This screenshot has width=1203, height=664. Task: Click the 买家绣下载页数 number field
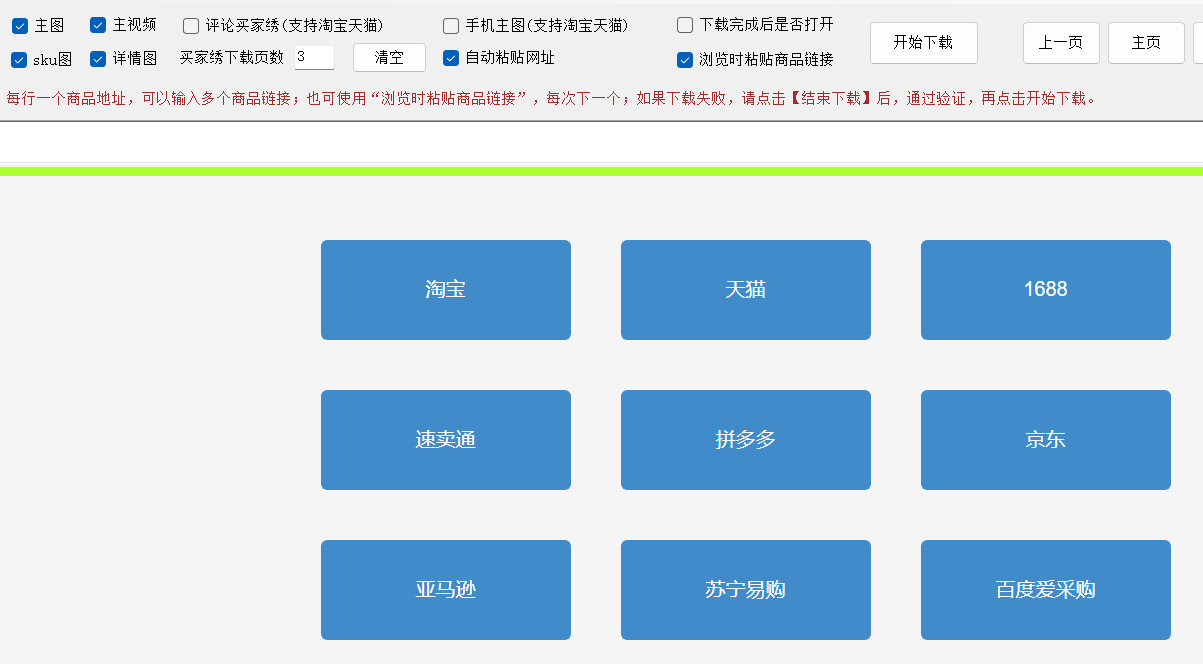coord(314,57)
